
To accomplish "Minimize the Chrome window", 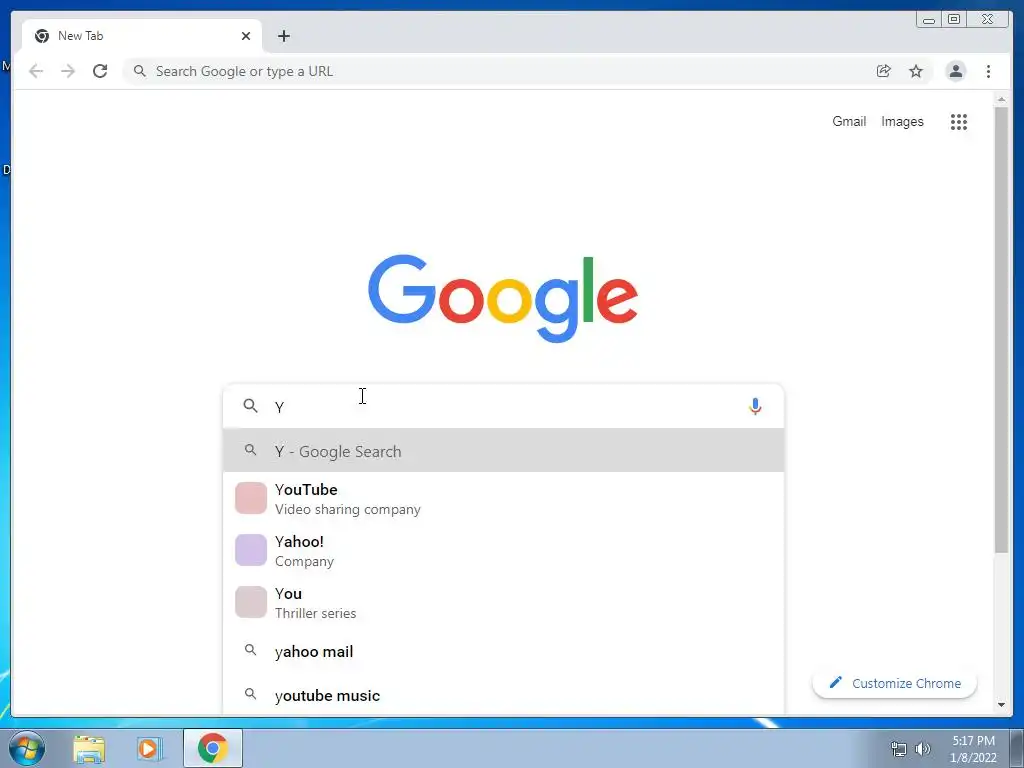I will point(928,20).
